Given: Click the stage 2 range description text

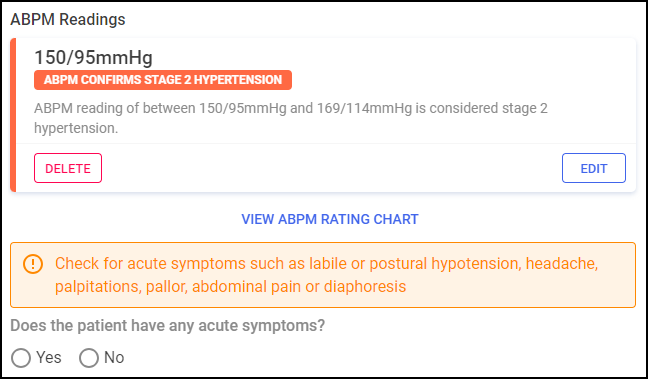Looking at the screenshot, I should [x=291, y=118].
